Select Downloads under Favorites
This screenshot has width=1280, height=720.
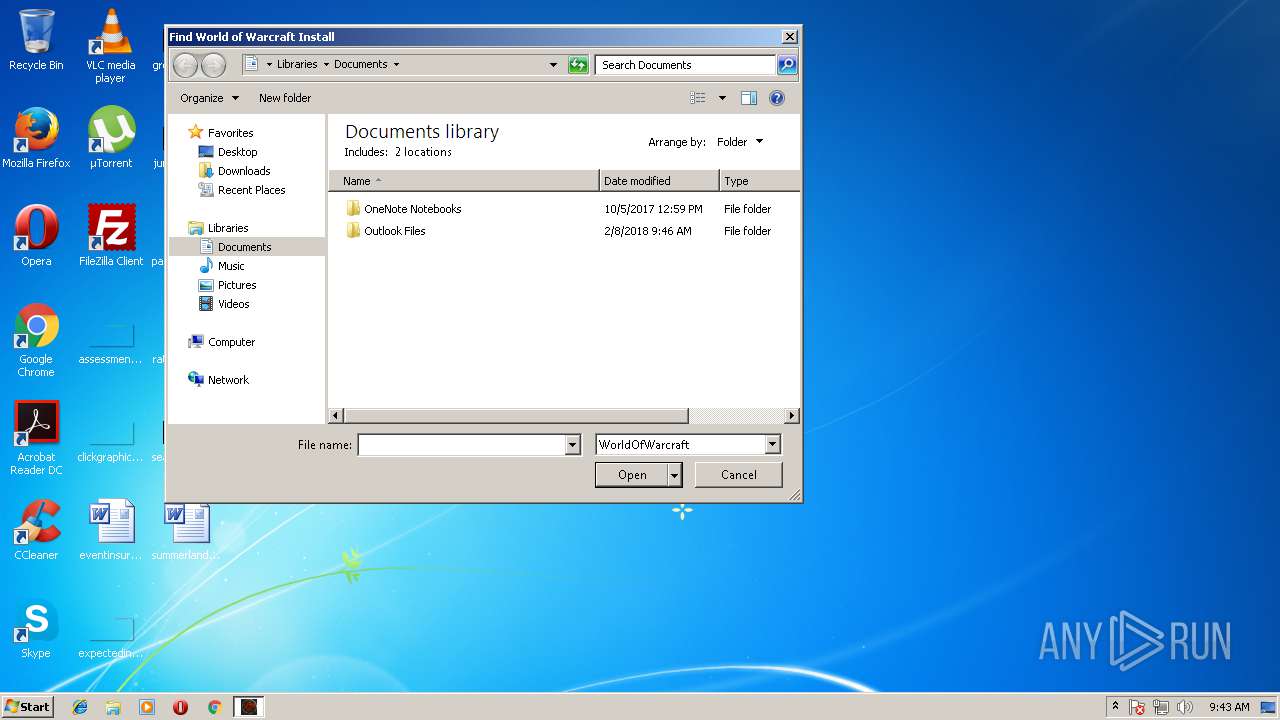[244, 171]
